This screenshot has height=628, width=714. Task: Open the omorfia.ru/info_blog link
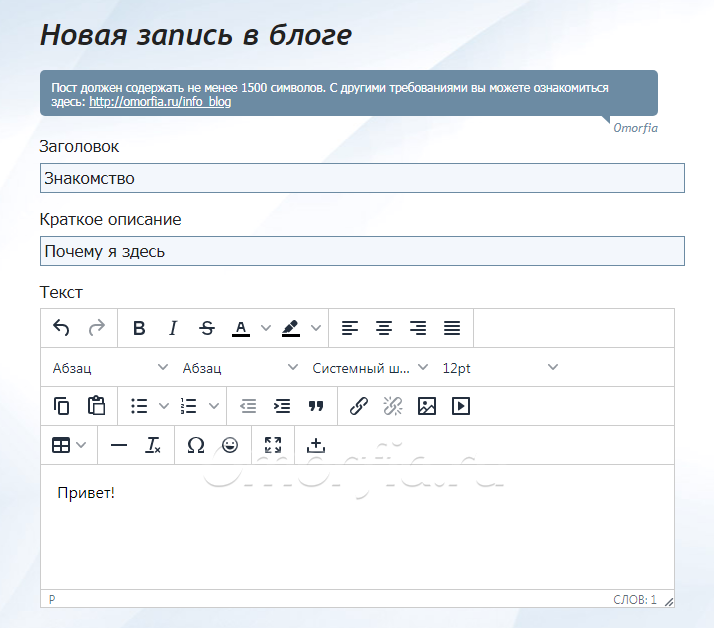click(160, 102)
